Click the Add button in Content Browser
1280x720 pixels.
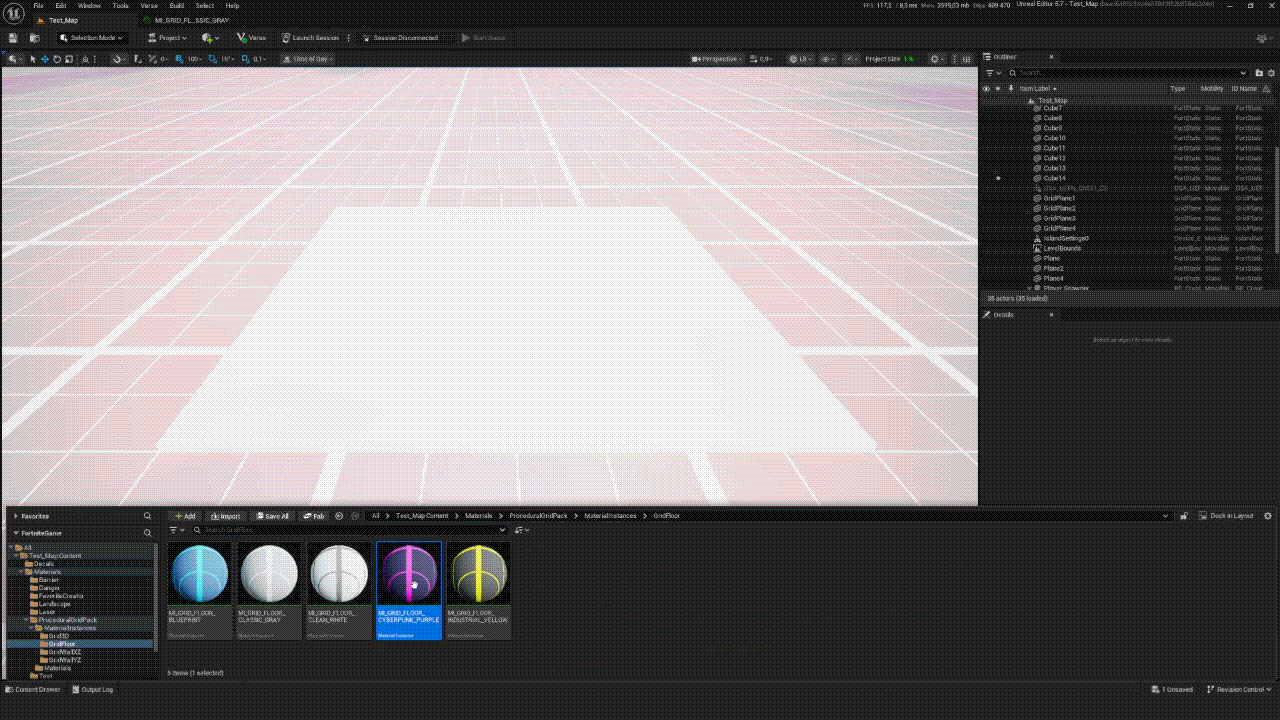pos(184,516)
